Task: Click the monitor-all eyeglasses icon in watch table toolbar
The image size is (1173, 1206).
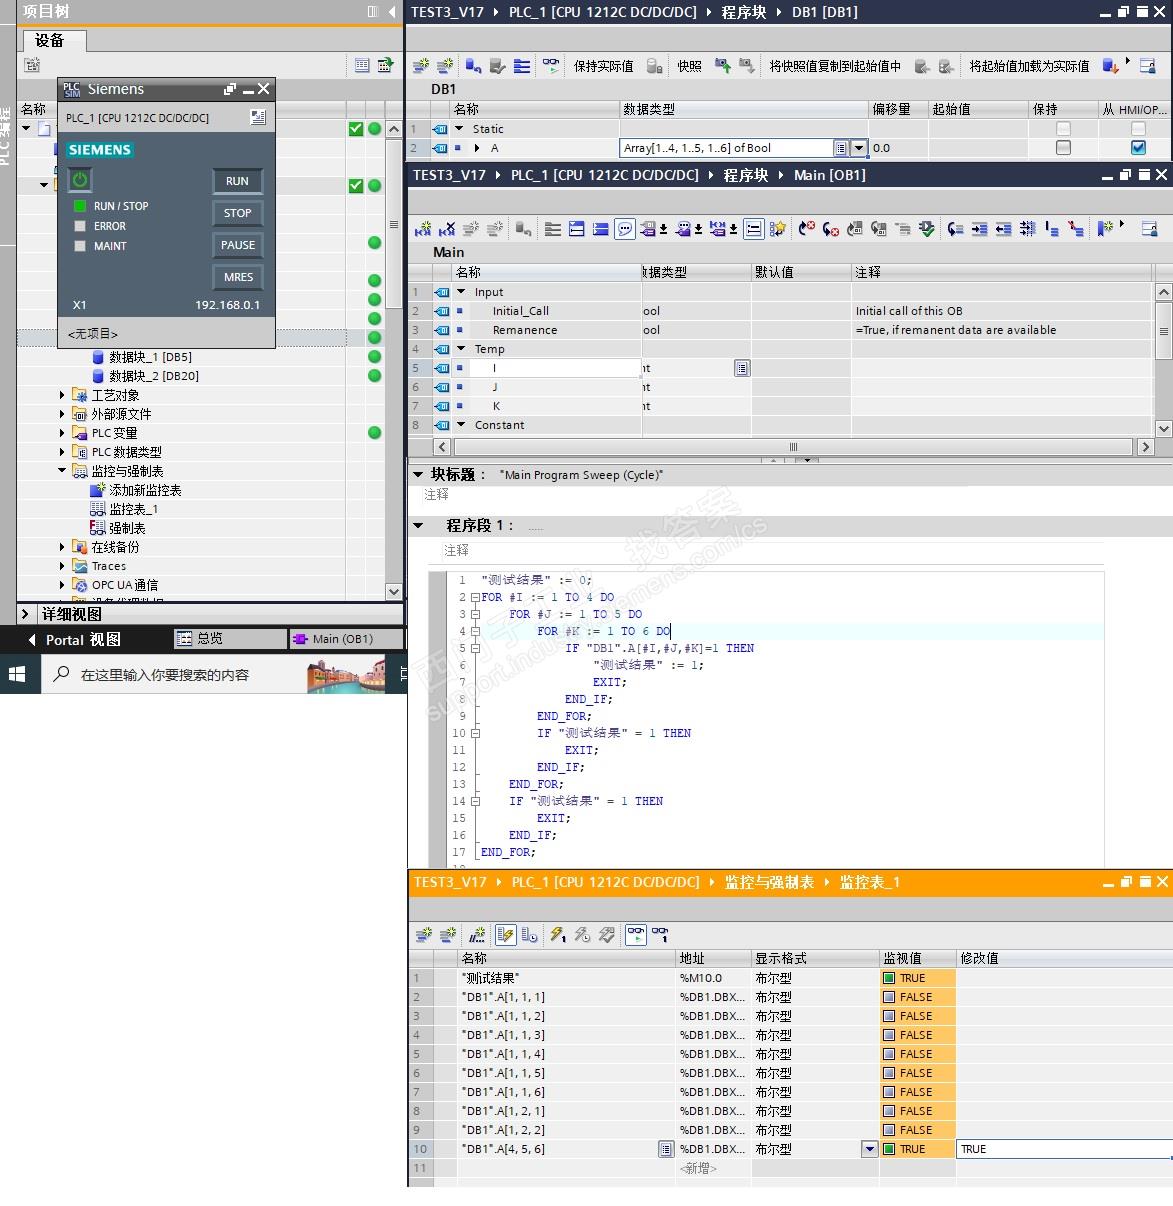Action: pyautogui.click(x=636, y=935)
